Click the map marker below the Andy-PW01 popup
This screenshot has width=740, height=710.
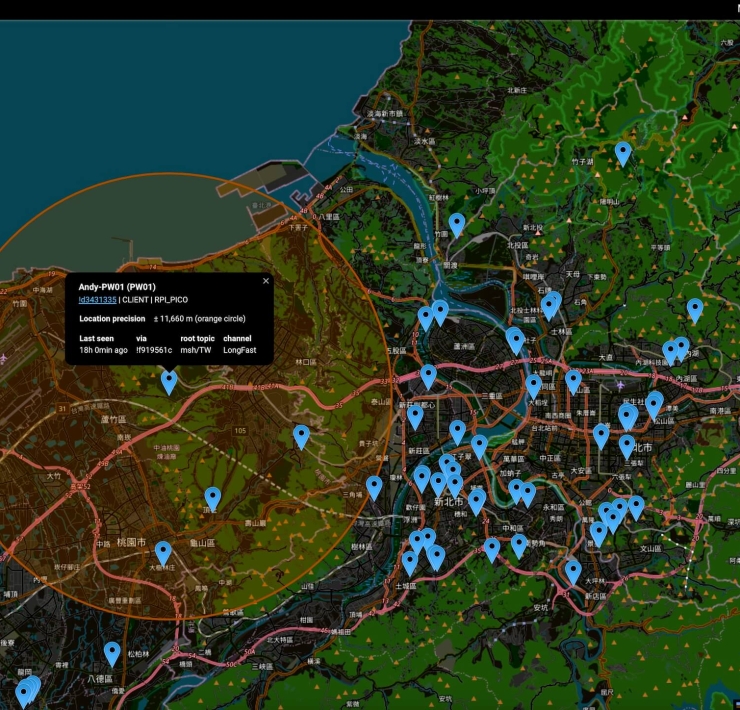[169, 381]
